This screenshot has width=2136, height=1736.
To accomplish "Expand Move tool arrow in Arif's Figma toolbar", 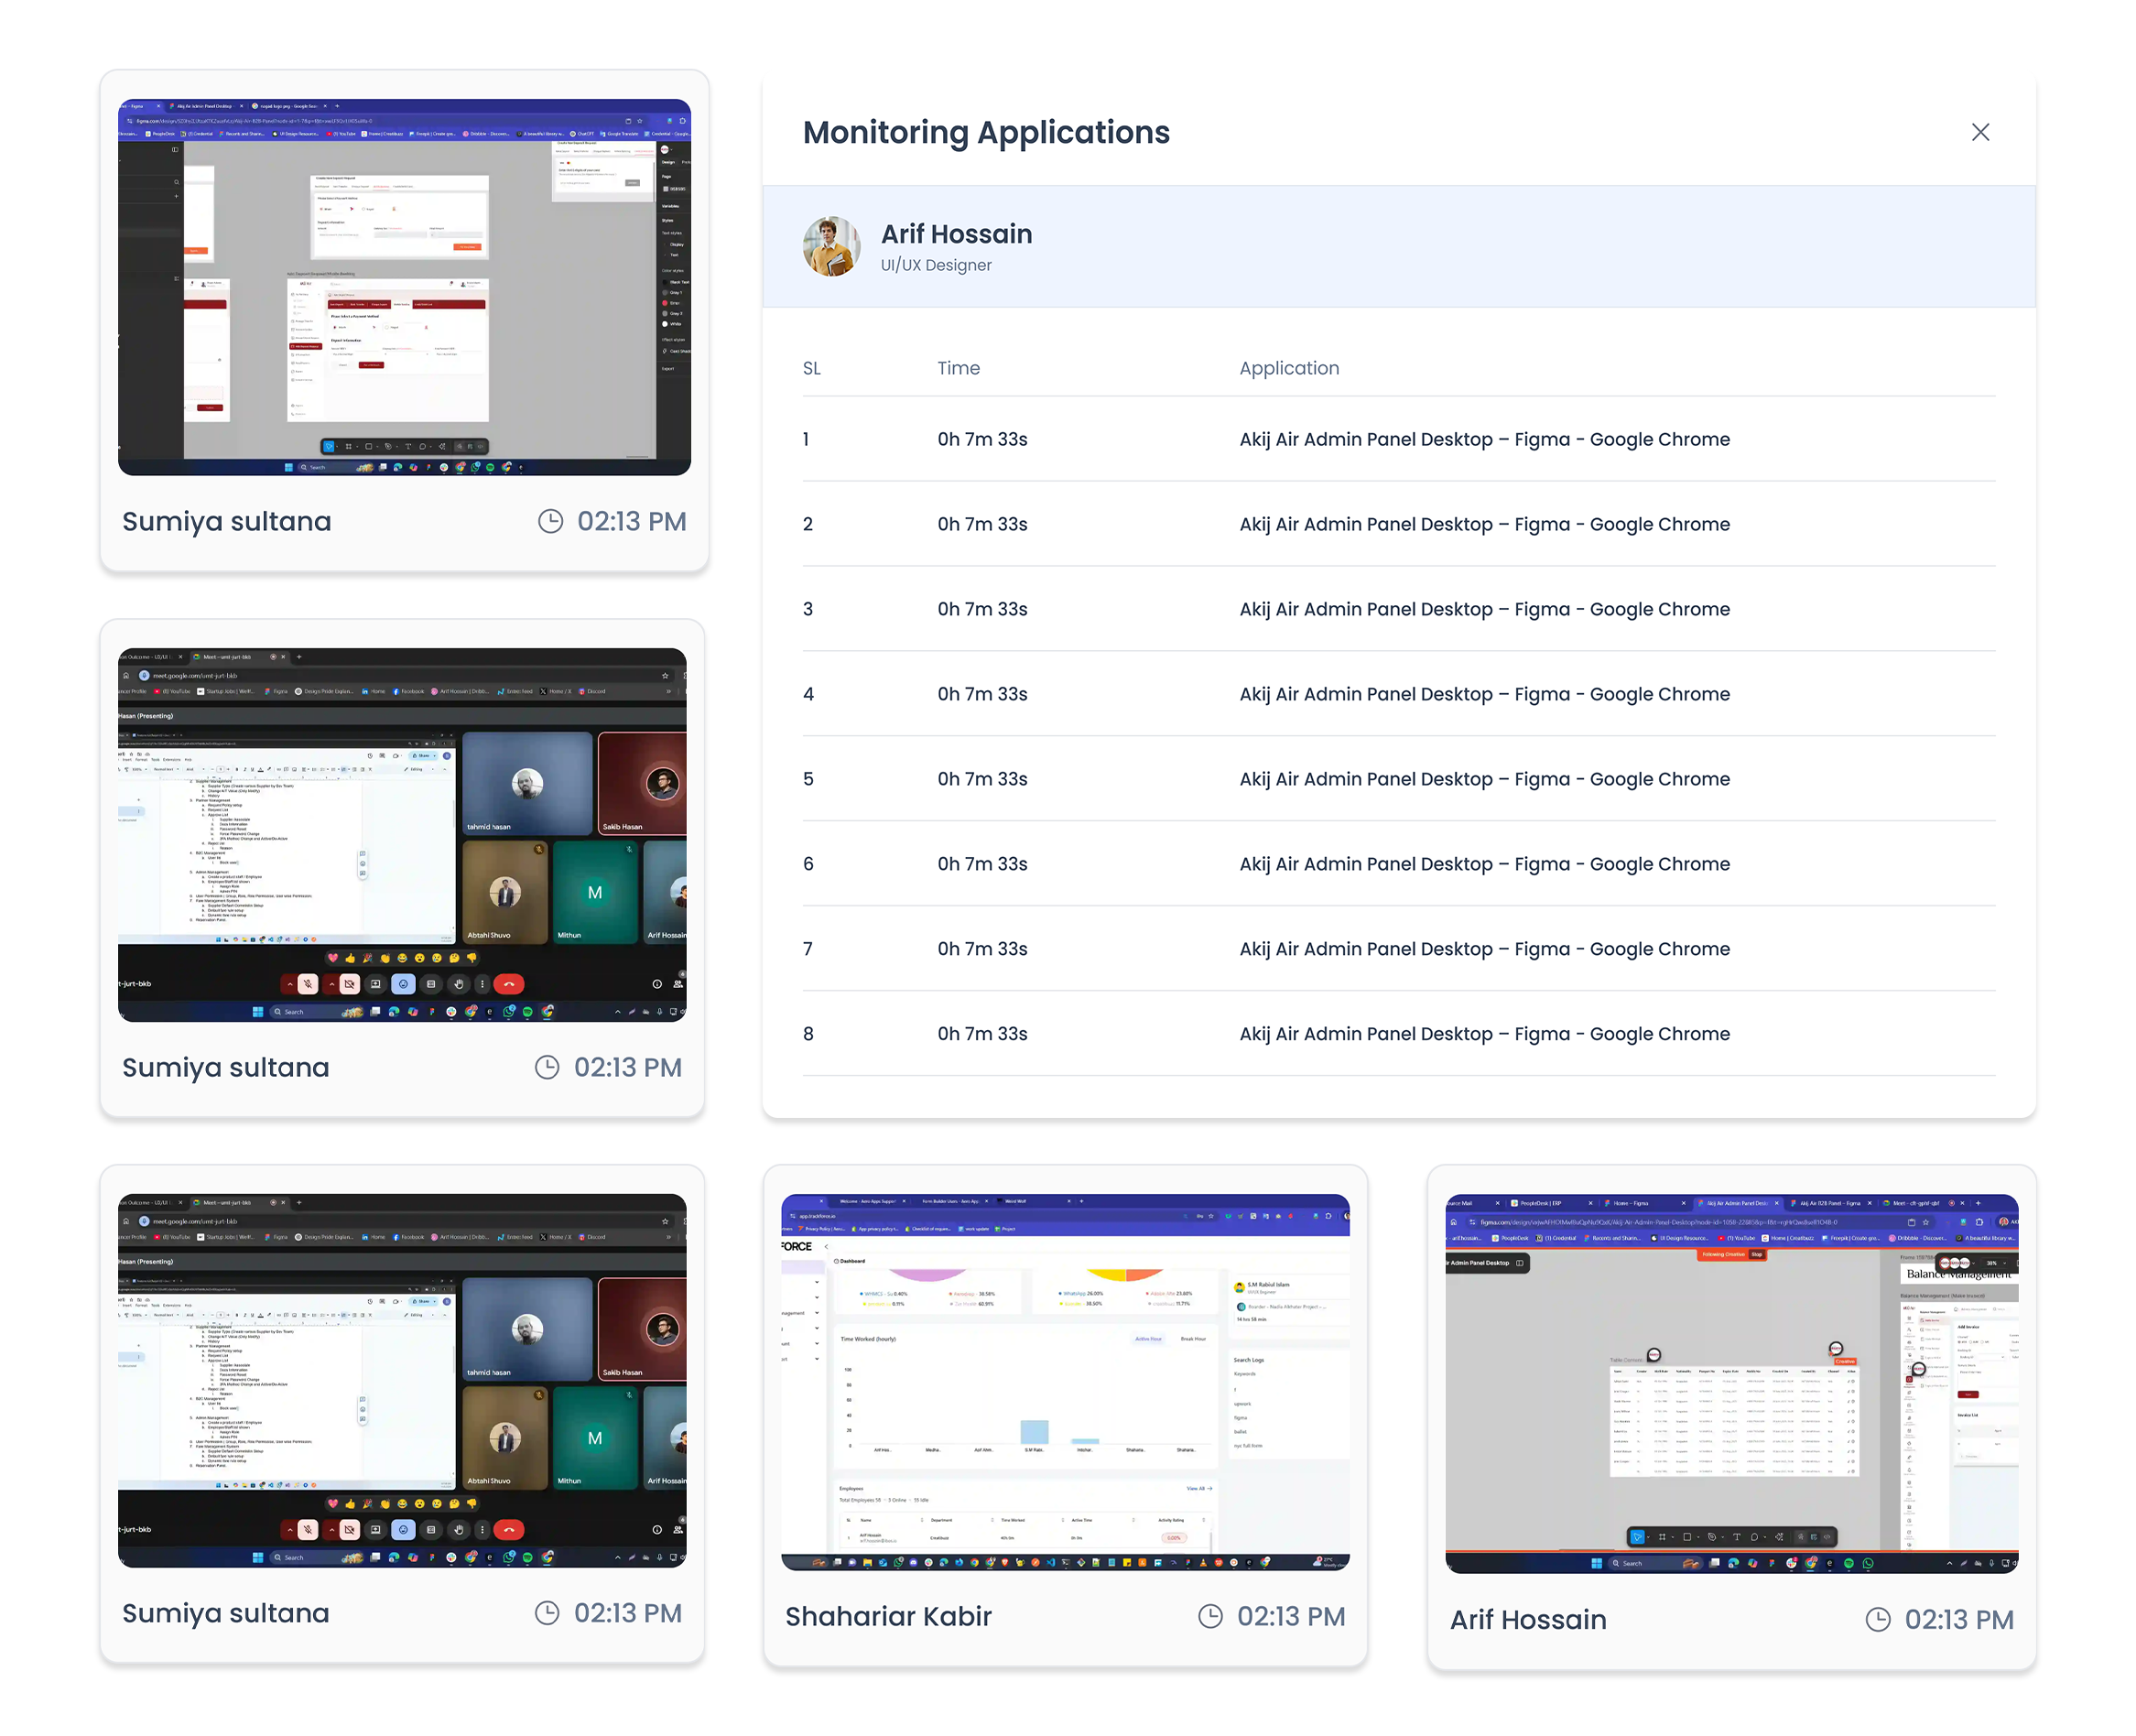I will (x=1649, y=1537).
